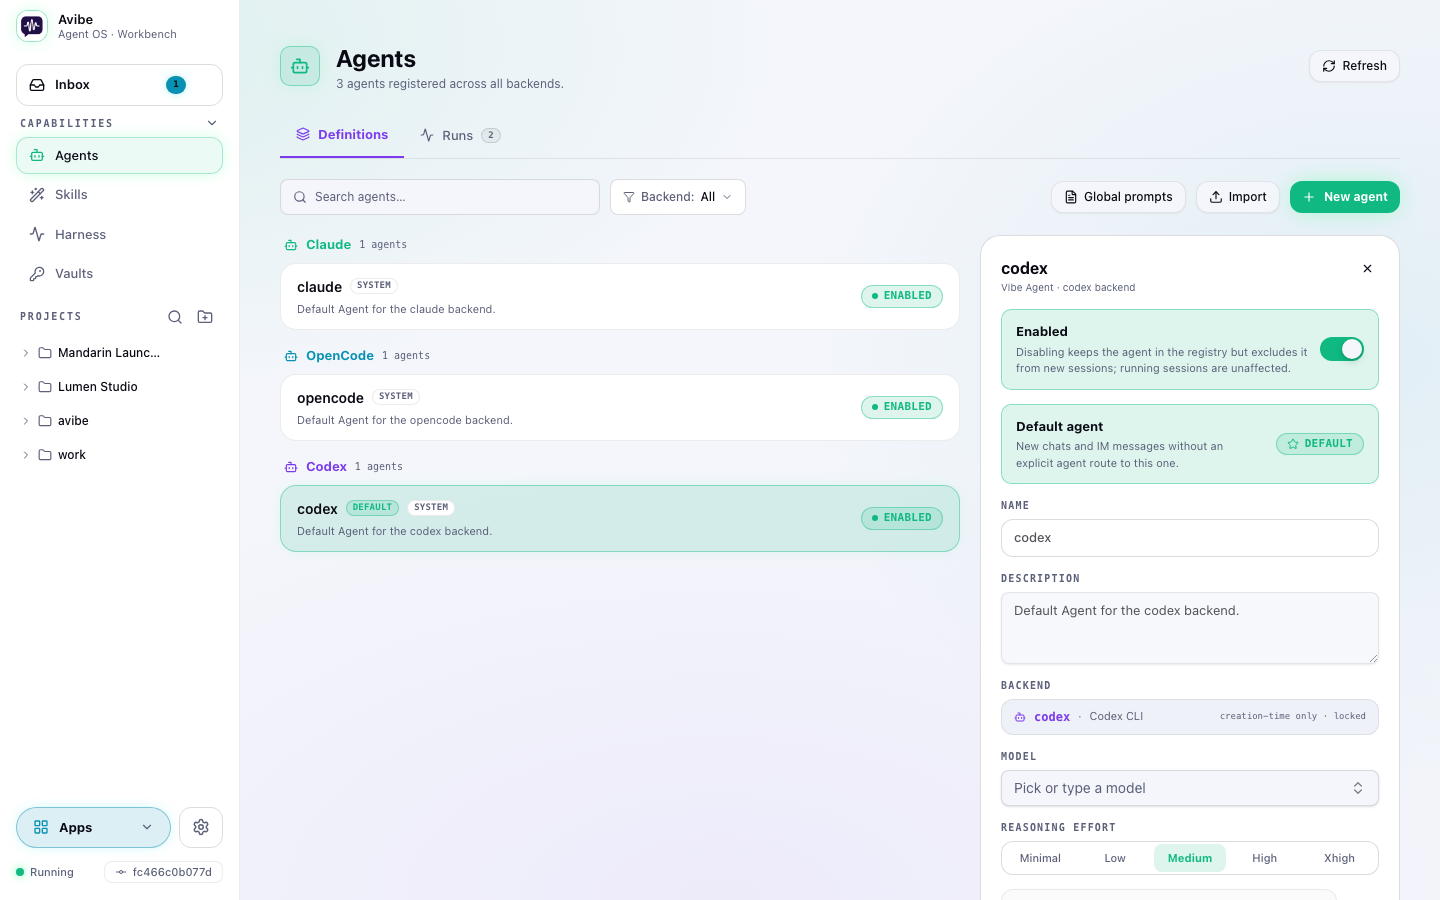Viewport: 1440px width, 900px height.
Task: Toggle the Enabled switch for codex
Action: coord(1342,349)
